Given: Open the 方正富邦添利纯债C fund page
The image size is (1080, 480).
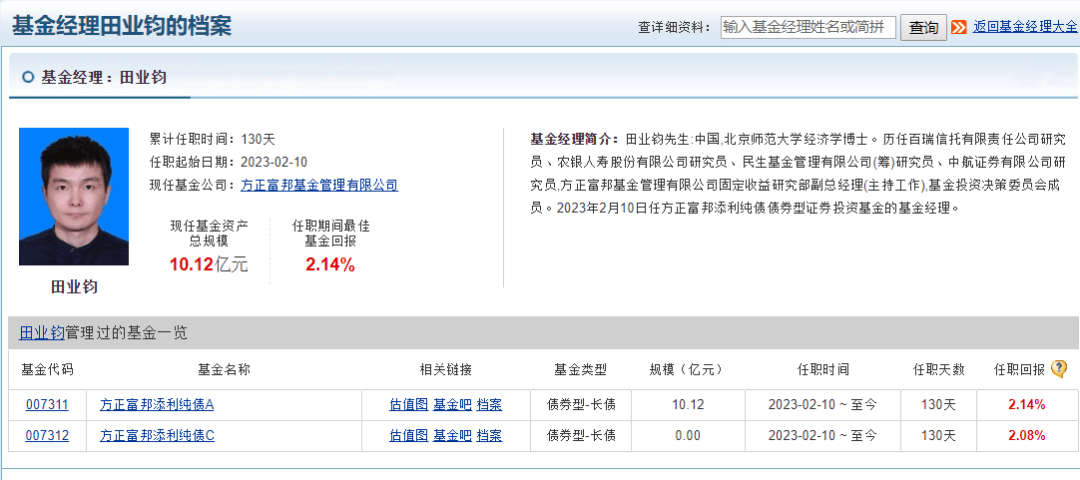Looking at the screenshot, I should point(157,436).
